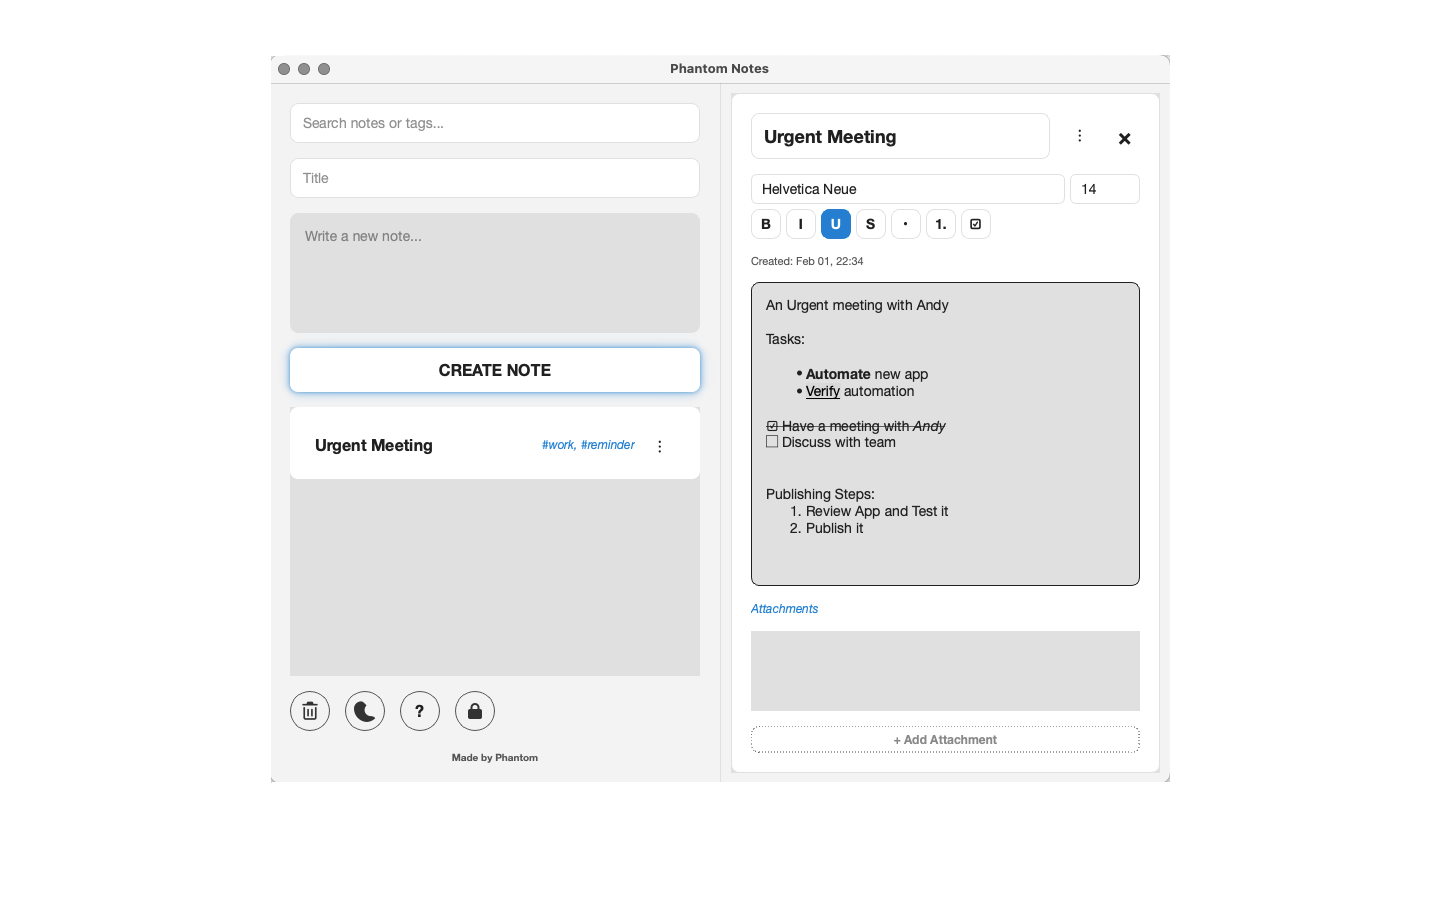Insert a checklist item
This screenshot has width=1440, height=900.
(975, 223)
